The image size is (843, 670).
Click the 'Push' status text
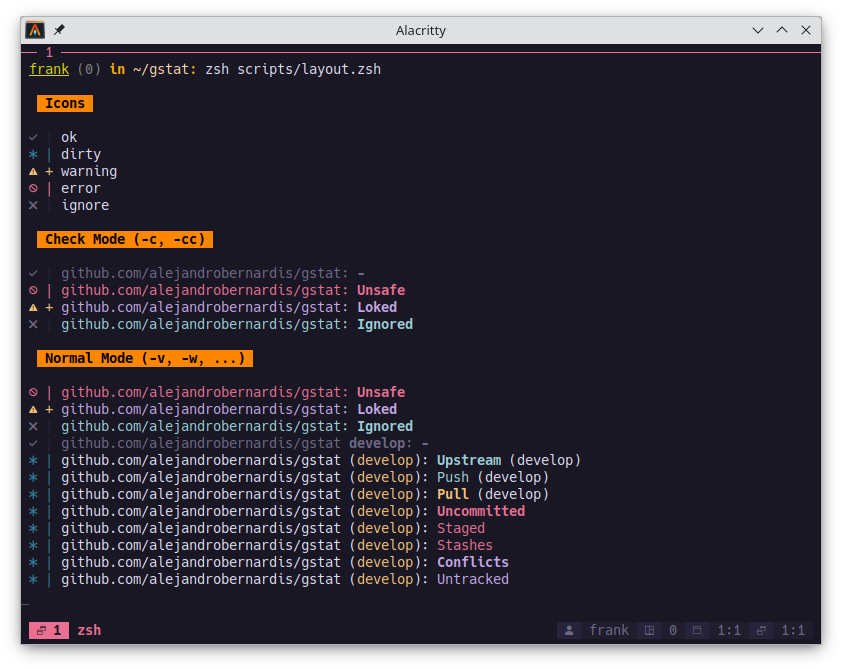coord(453,477)
